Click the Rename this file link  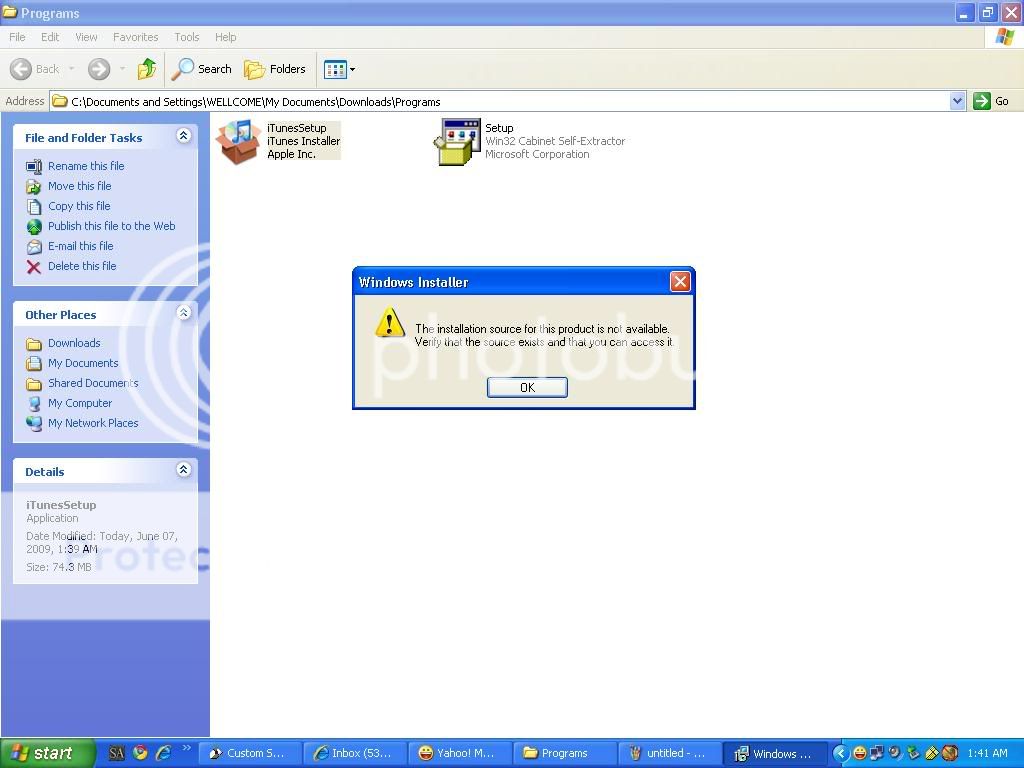point(86,166)
